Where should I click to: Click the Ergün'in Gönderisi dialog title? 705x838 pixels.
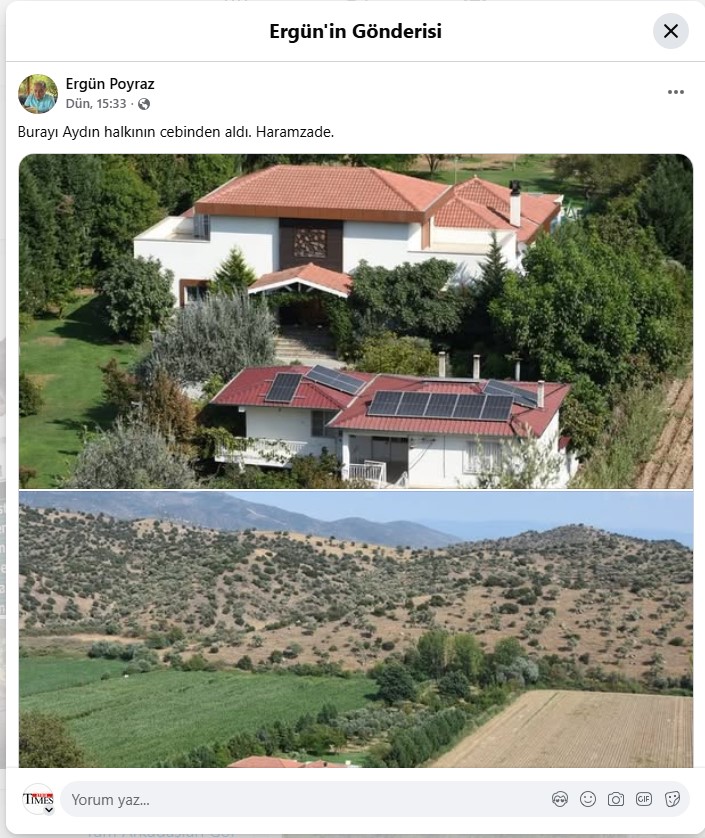(355, 32)
